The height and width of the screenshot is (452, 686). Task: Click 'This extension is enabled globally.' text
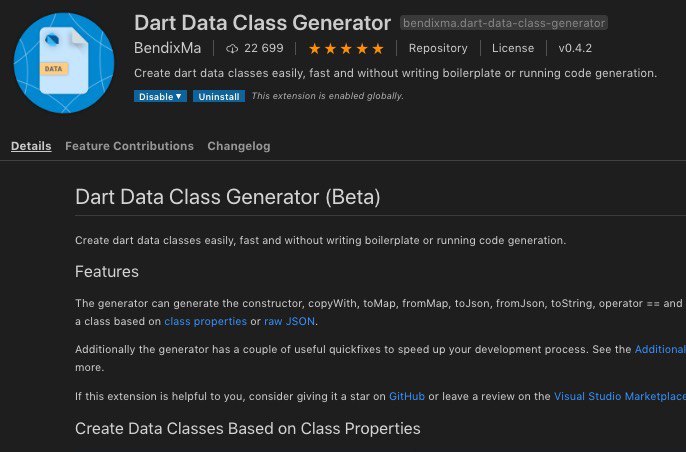(327, 96)
